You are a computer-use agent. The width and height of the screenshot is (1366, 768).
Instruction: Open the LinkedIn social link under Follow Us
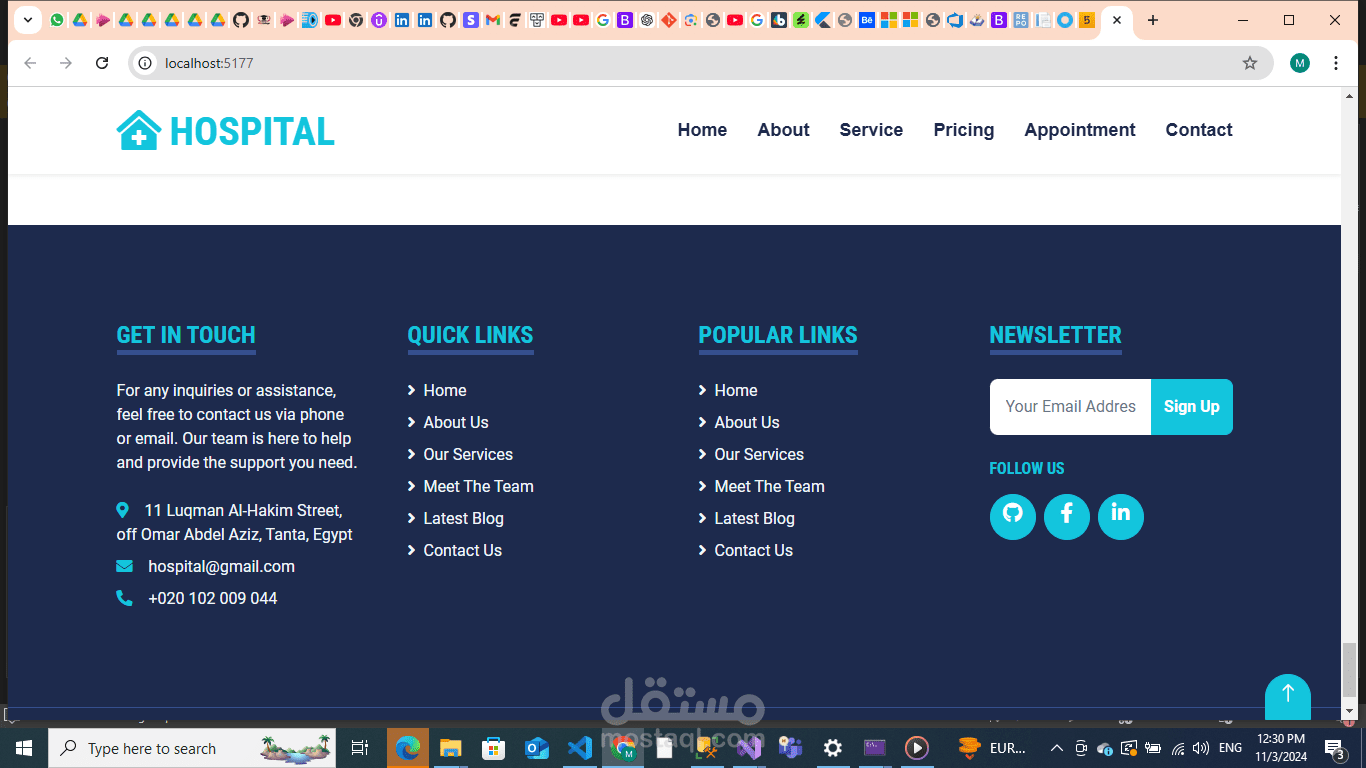coord(1121,517)
